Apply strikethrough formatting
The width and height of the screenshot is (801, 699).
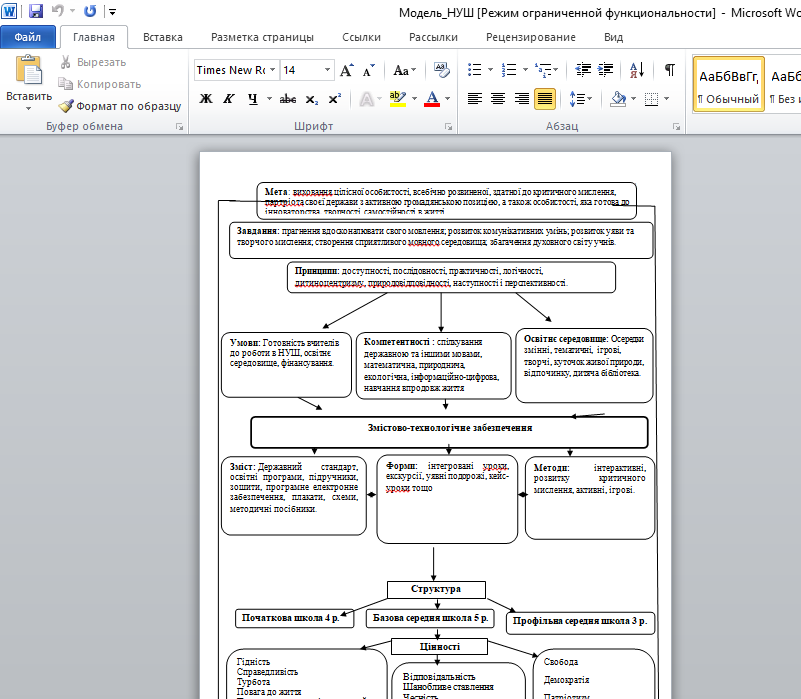pyautogui.click(x=288, y=99)
